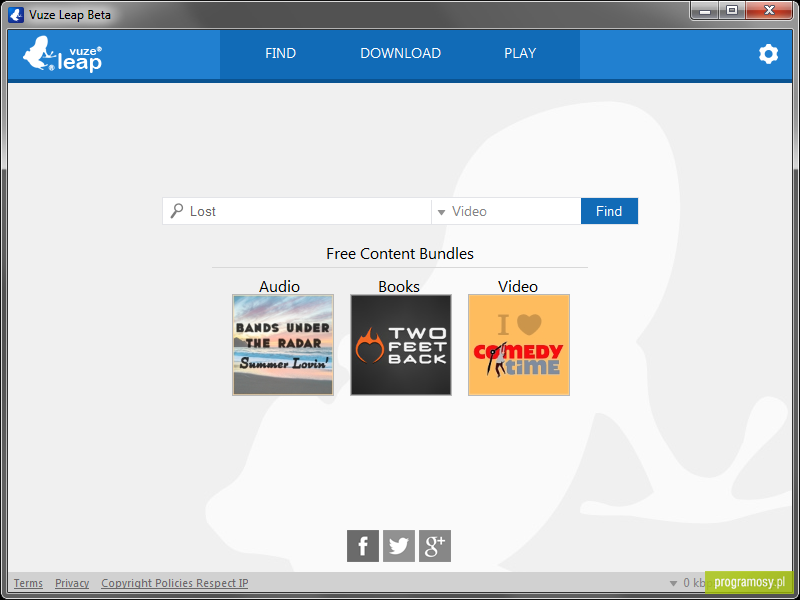Minimize the Vuze Leap Beta window

coord(705,11)
